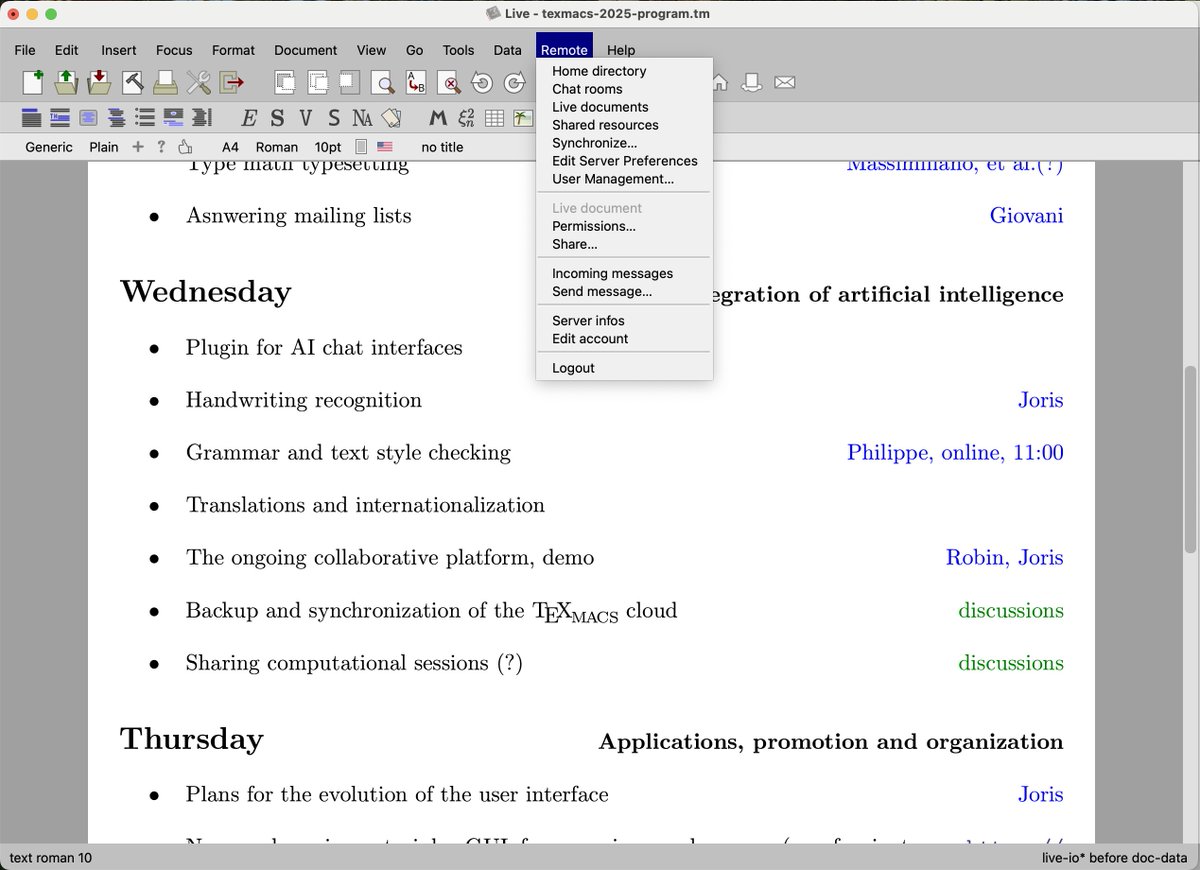Click the TH theorem environment icon
Image resolution: width=1200 pixels, height=870 pixels.
pyautogui.click(x=60, y=118)
